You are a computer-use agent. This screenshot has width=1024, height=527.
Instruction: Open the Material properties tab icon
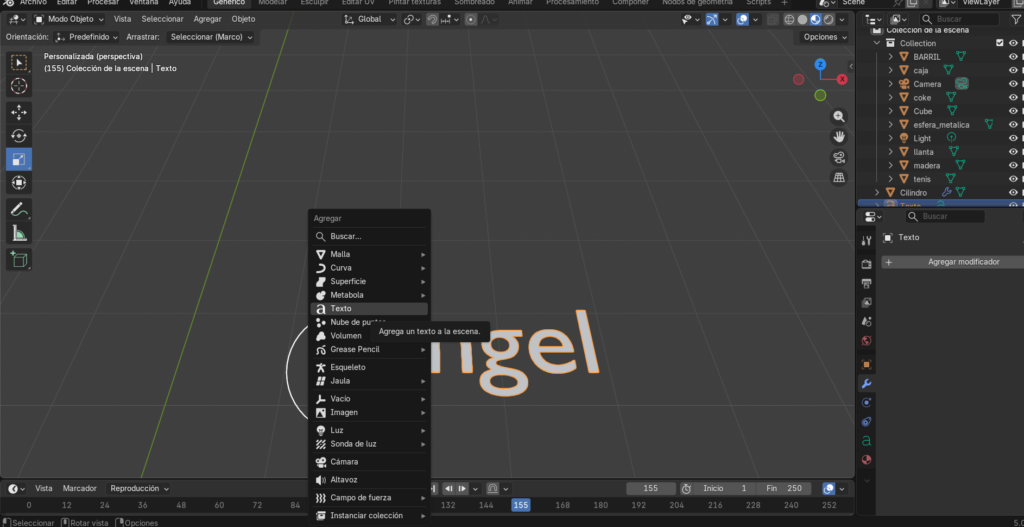(866, 460)
